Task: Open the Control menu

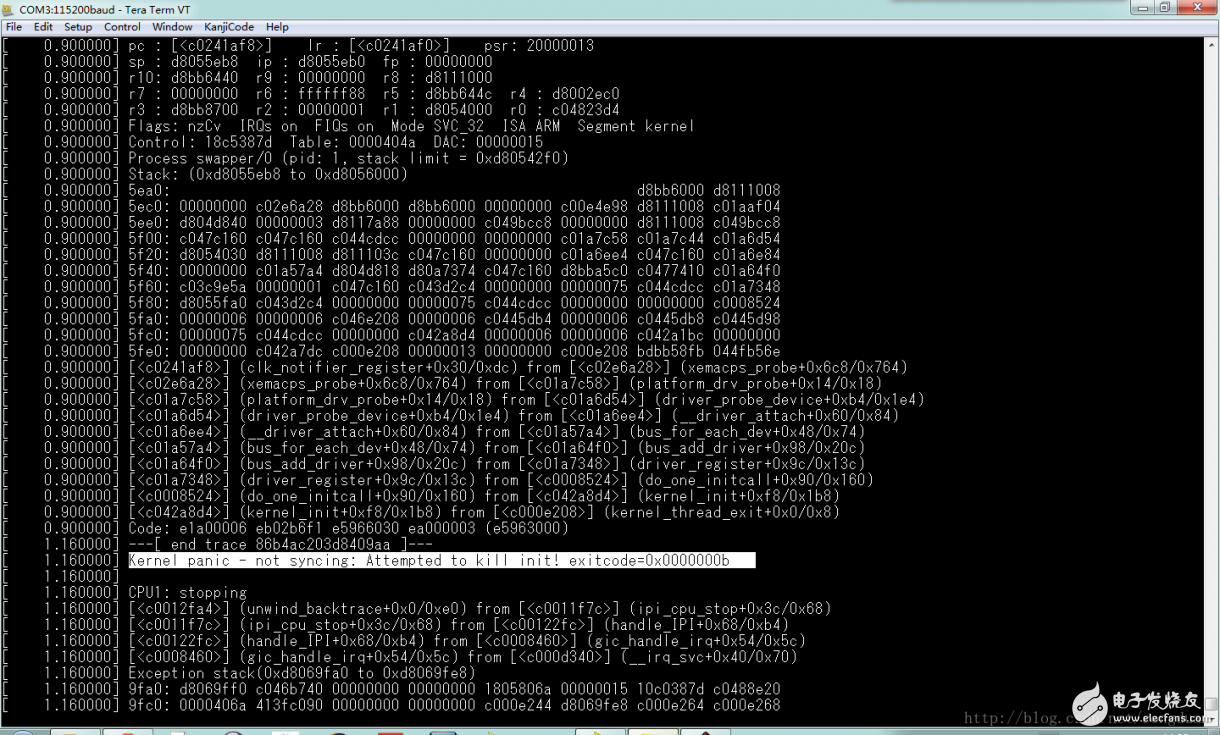Action: [122, 27]
